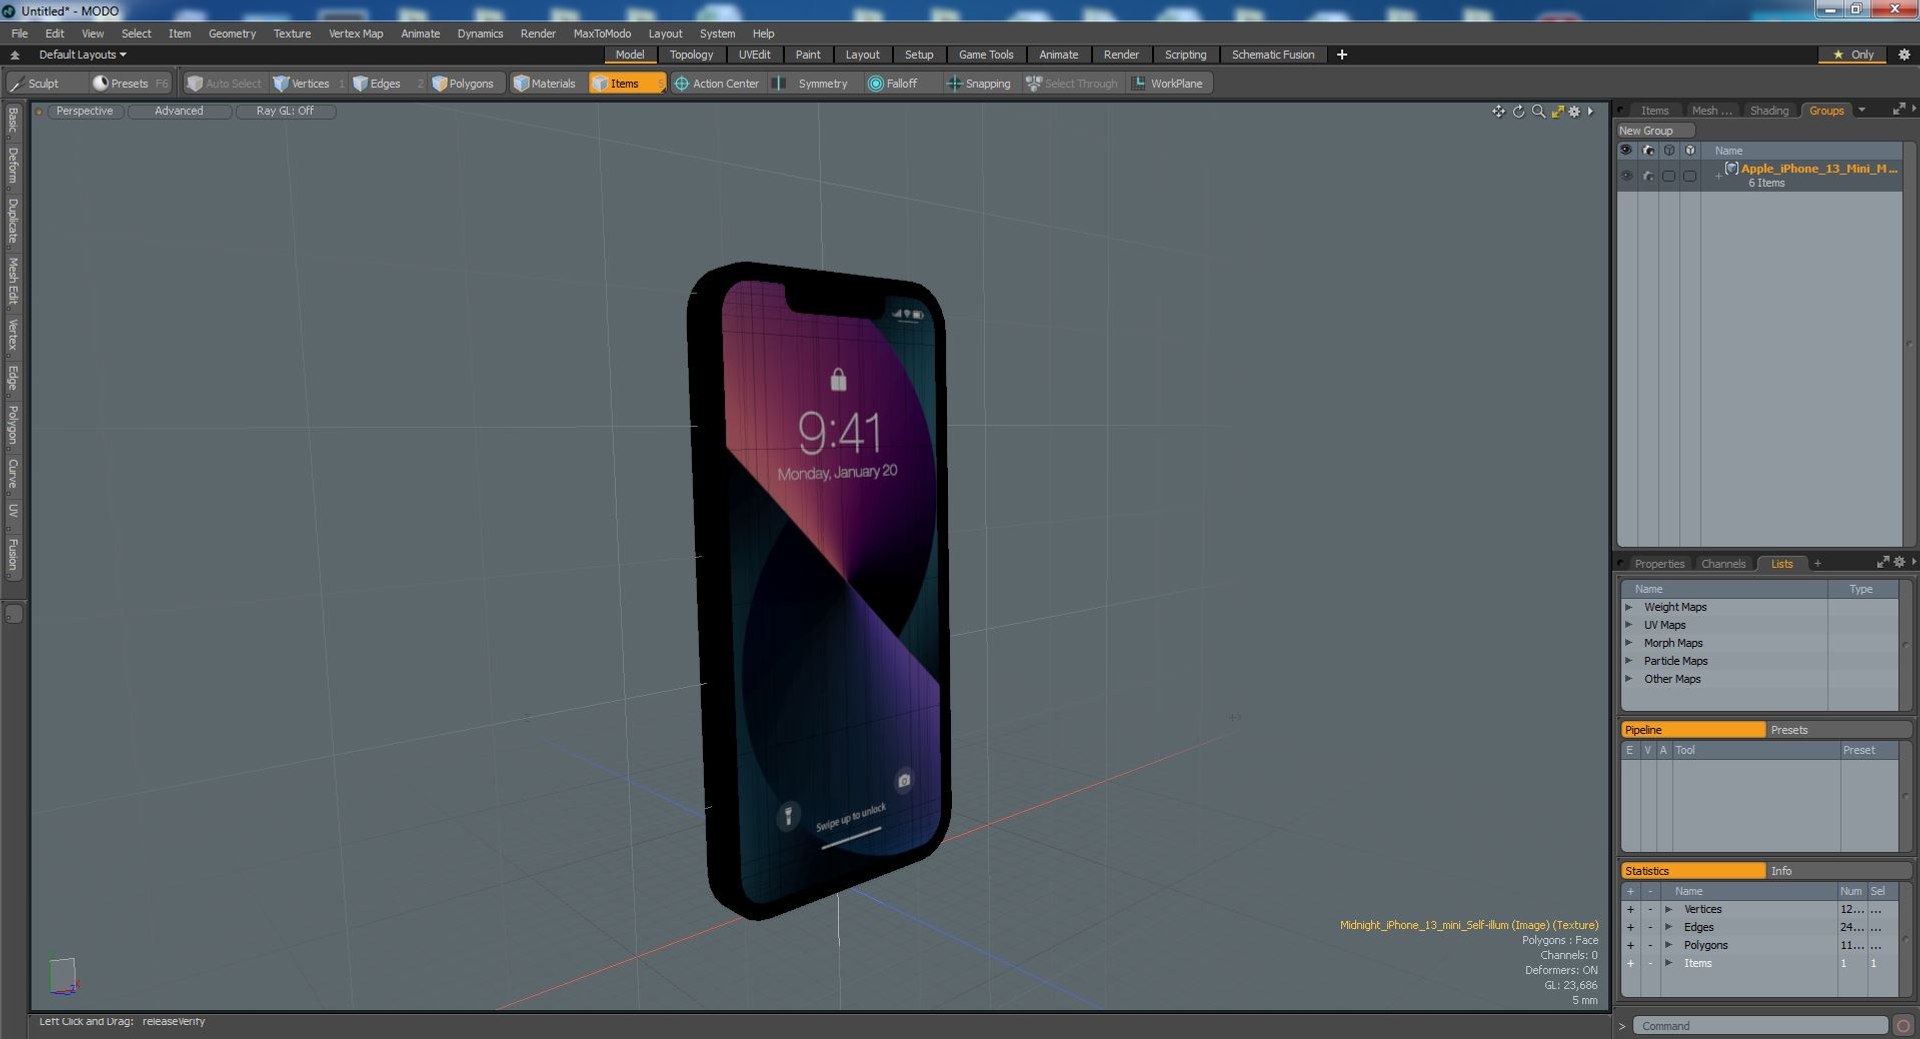This screenshot has height=1039, width=1920.
Task: Click the Command input field
Action: [1760, 1026]
